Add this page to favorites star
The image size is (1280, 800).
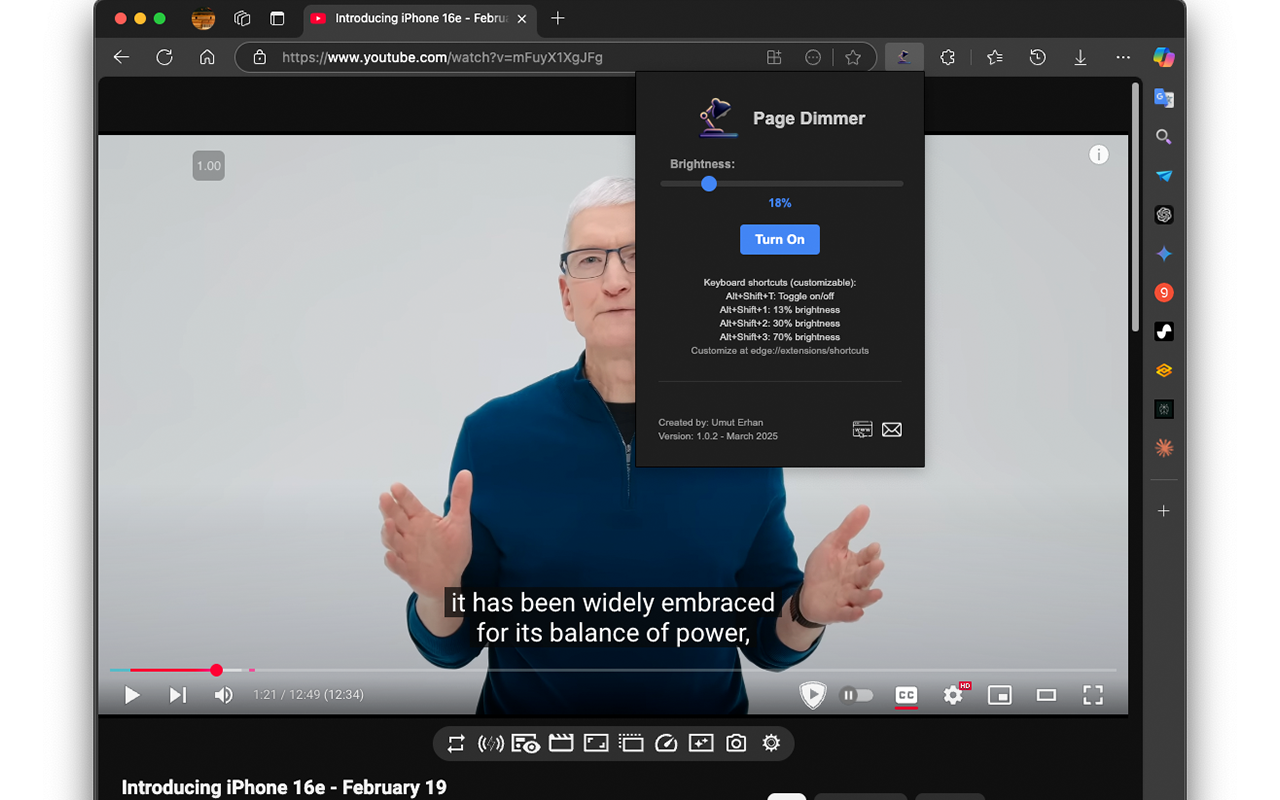pos(853,57)
